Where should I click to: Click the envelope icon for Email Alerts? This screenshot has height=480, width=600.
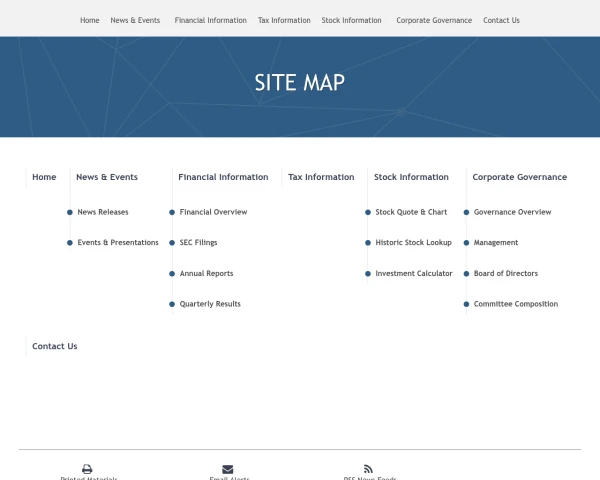coord(228,468)
